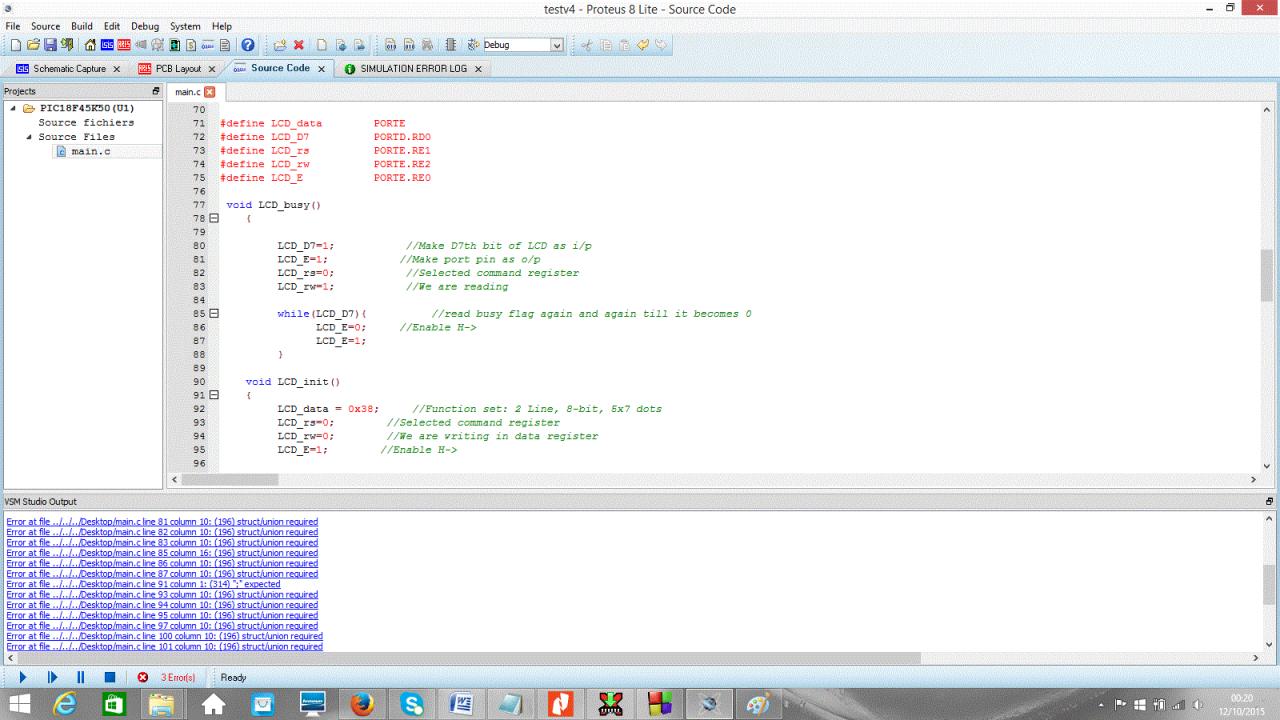Viewport: 1280px width, 720px height.
Task: Collapse the PIC18F45K50(U1) project node
Action: tap(14, 108)
